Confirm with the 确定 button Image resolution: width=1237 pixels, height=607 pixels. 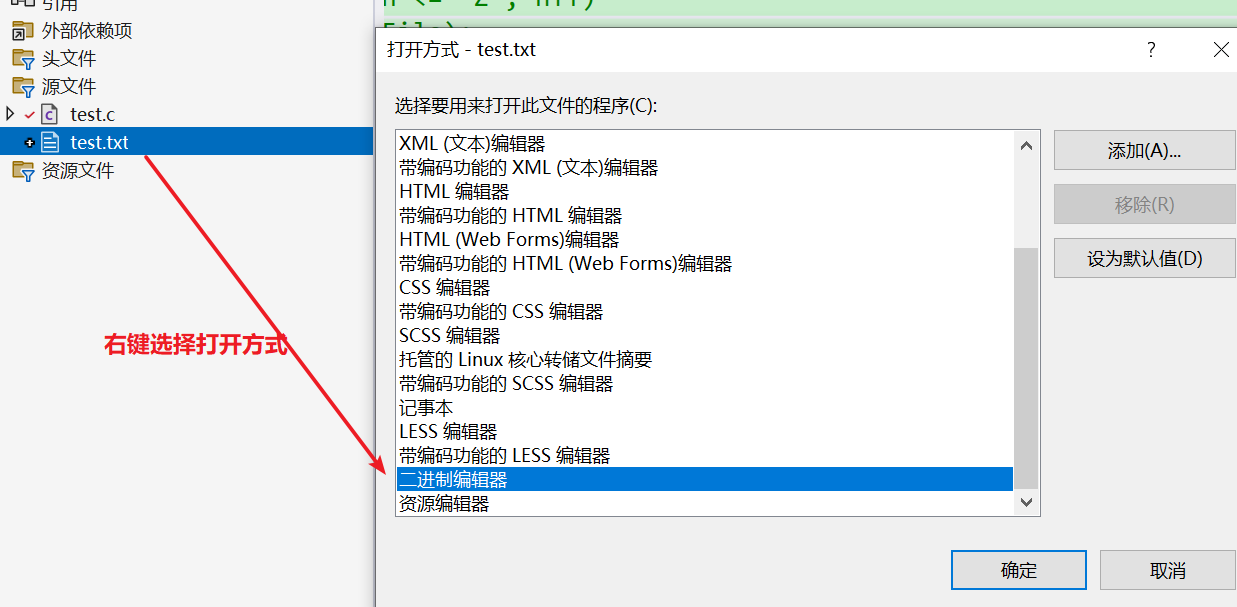click(x=1019, y=570)
